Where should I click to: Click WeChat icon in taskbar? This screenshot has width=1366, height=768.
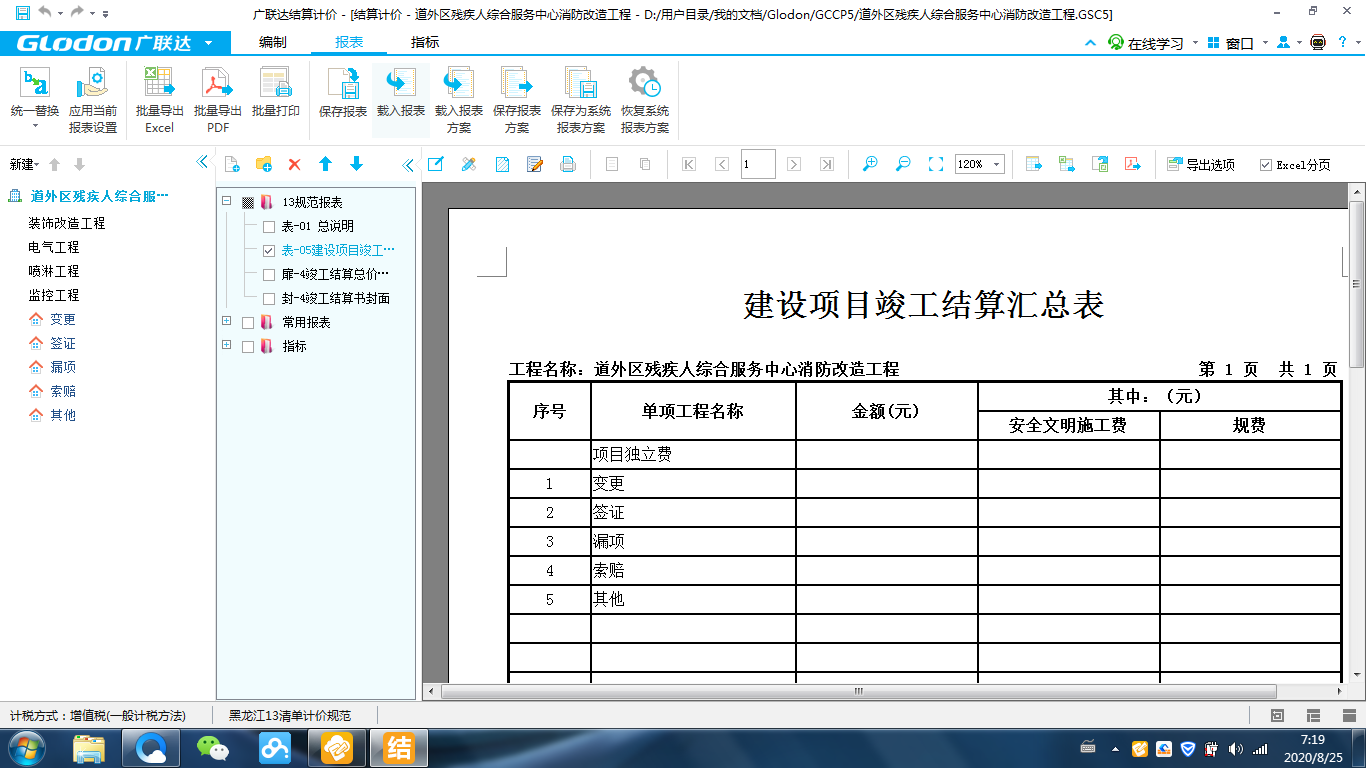(x=211, y=747)
